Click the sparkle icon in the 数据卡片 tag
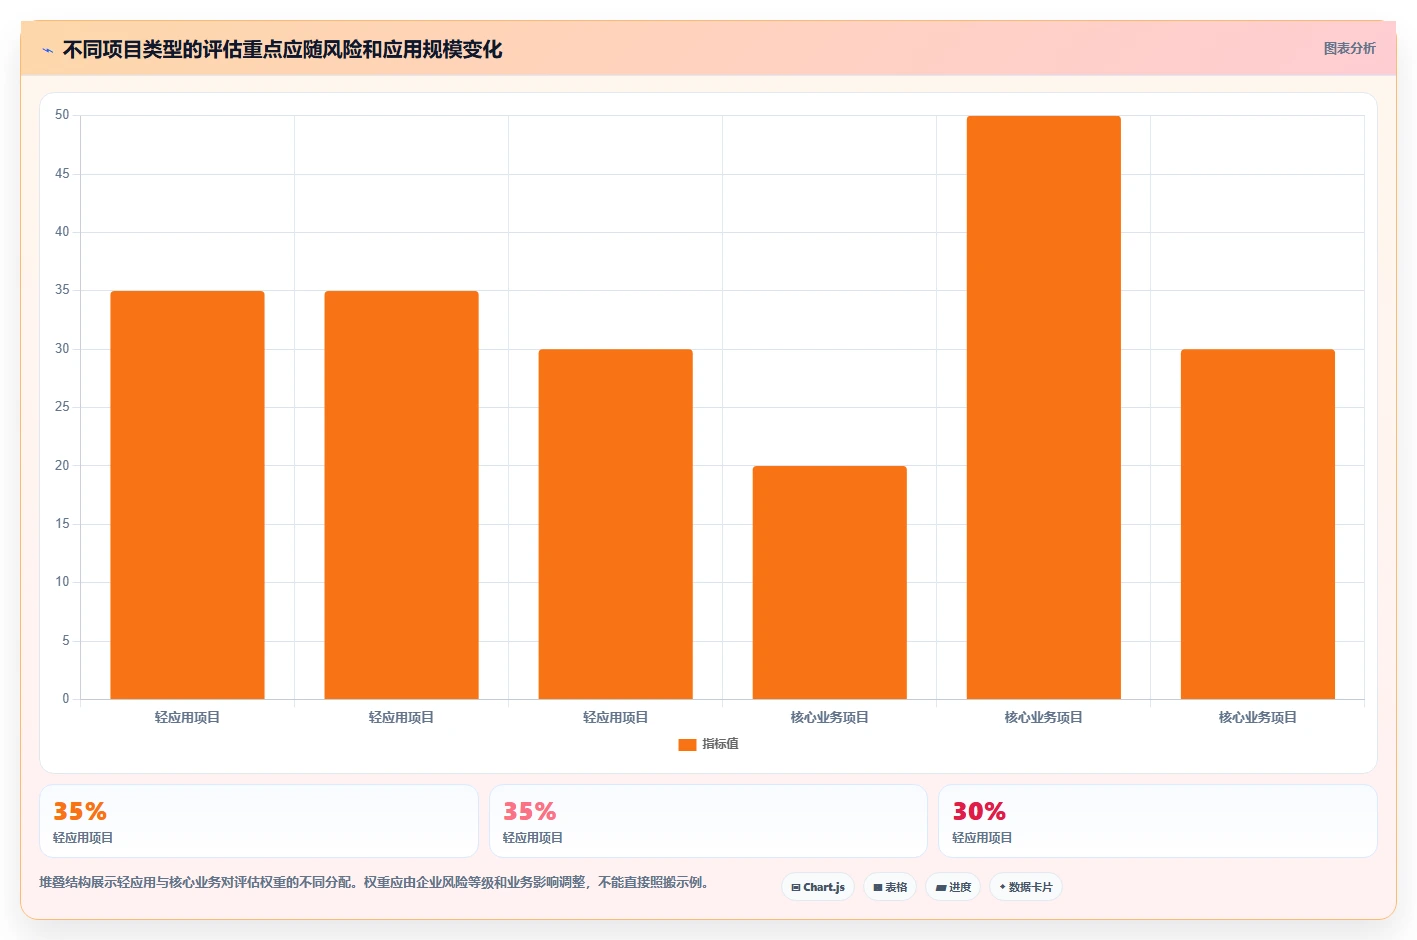The height and width of the screenshot is (940, 1417). 1002,887
